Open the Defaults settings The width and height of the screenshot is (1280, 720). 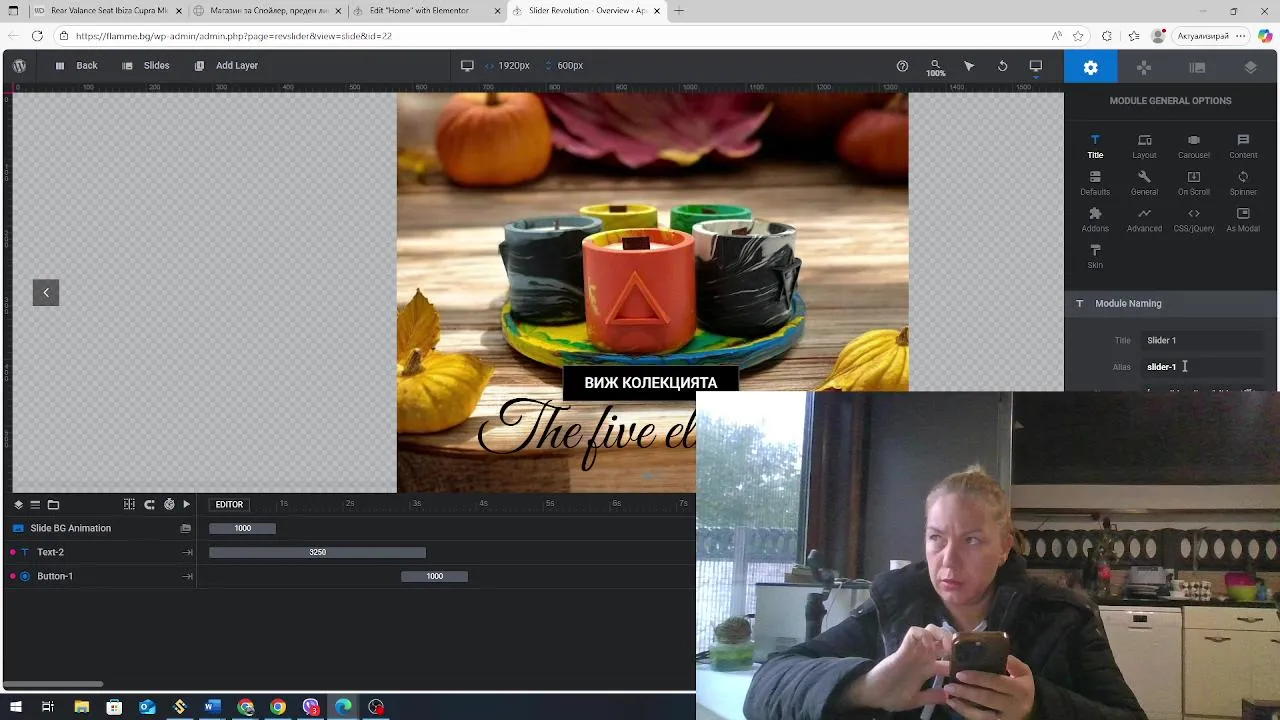pyautogui.click(x=1095, y=183)
